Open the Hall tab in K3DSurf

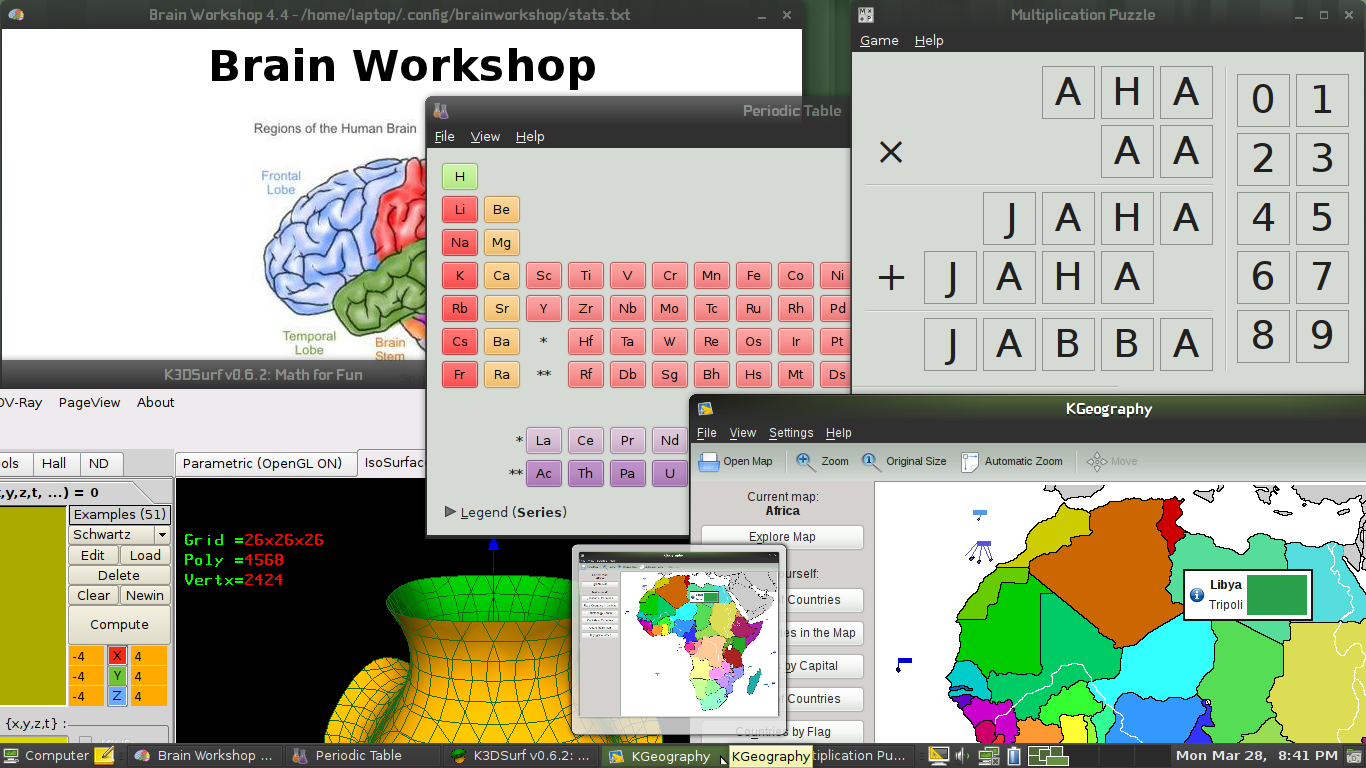pos(54,463)
